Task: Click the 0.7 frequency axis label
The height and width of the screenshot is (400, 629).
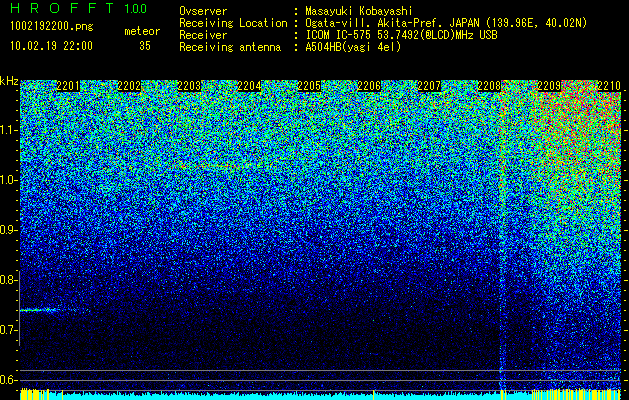Action: (x=8, y=330)
